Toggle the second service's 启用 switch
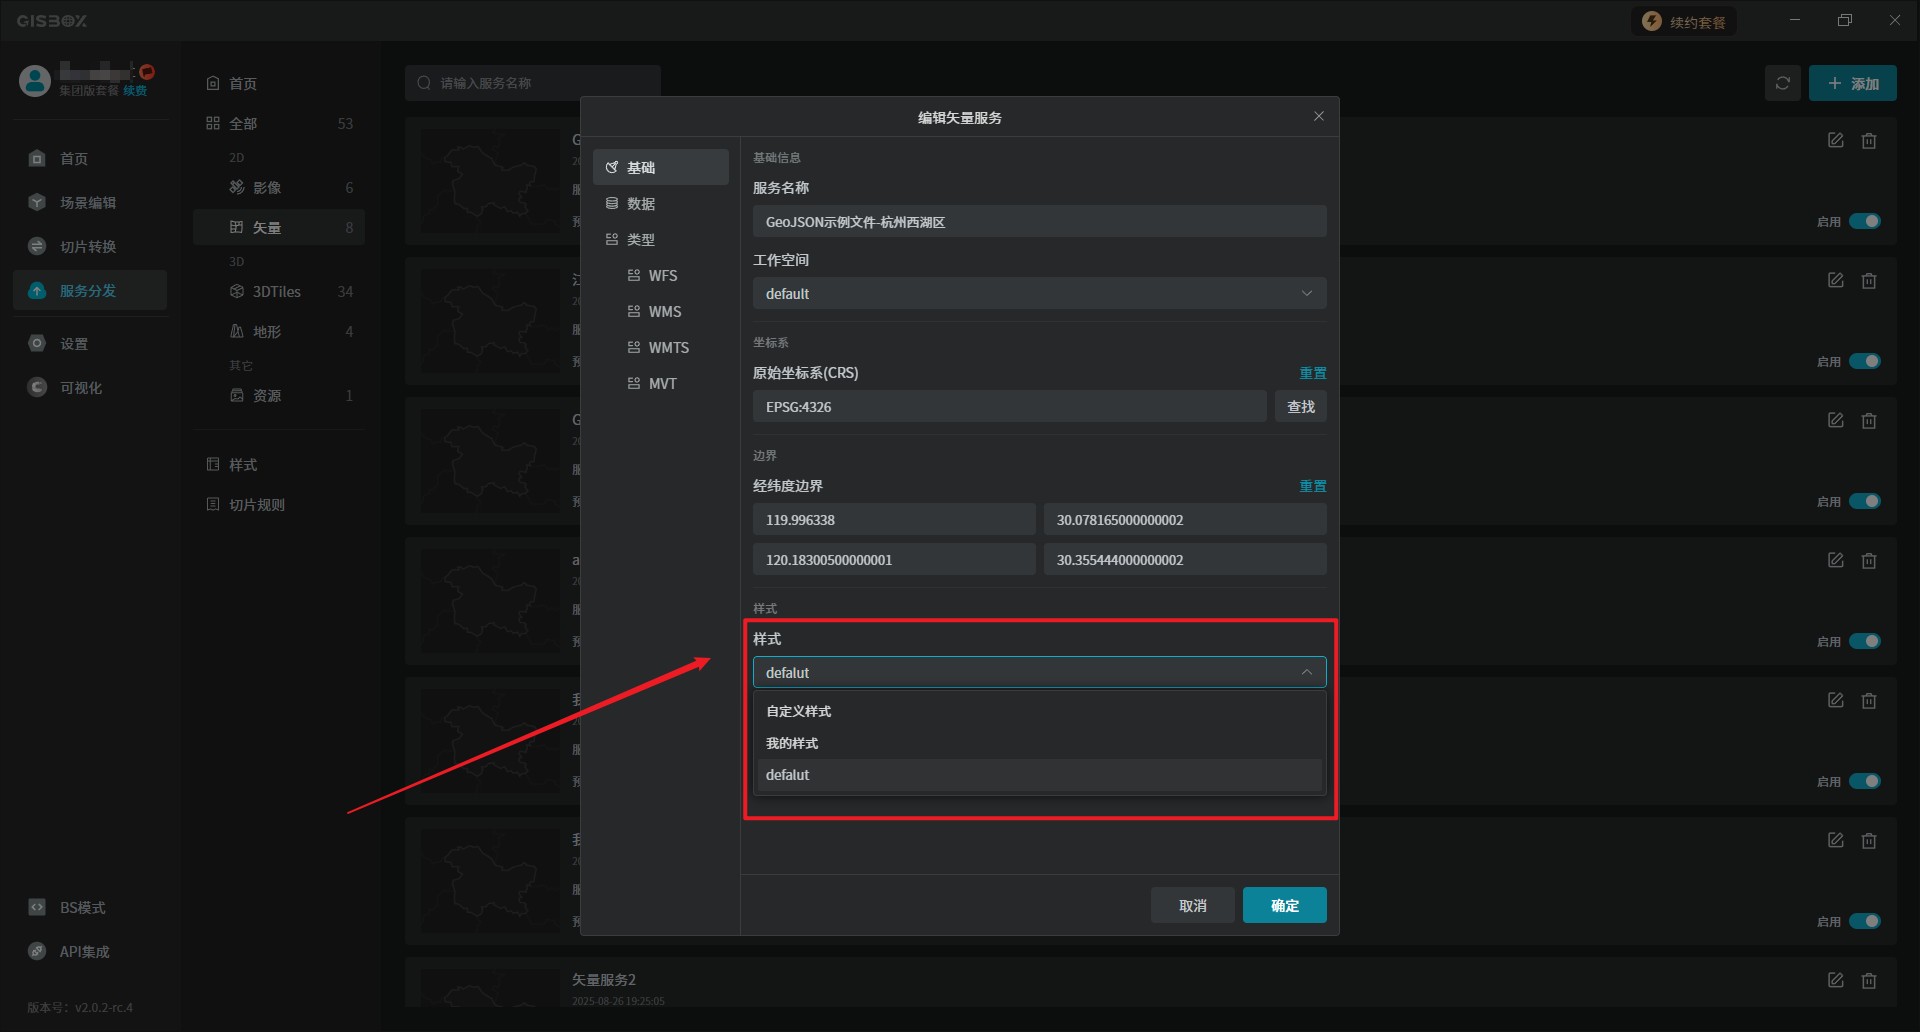The height and width of the screenshot is (1032, 1920). click(x=1864, y=361)
